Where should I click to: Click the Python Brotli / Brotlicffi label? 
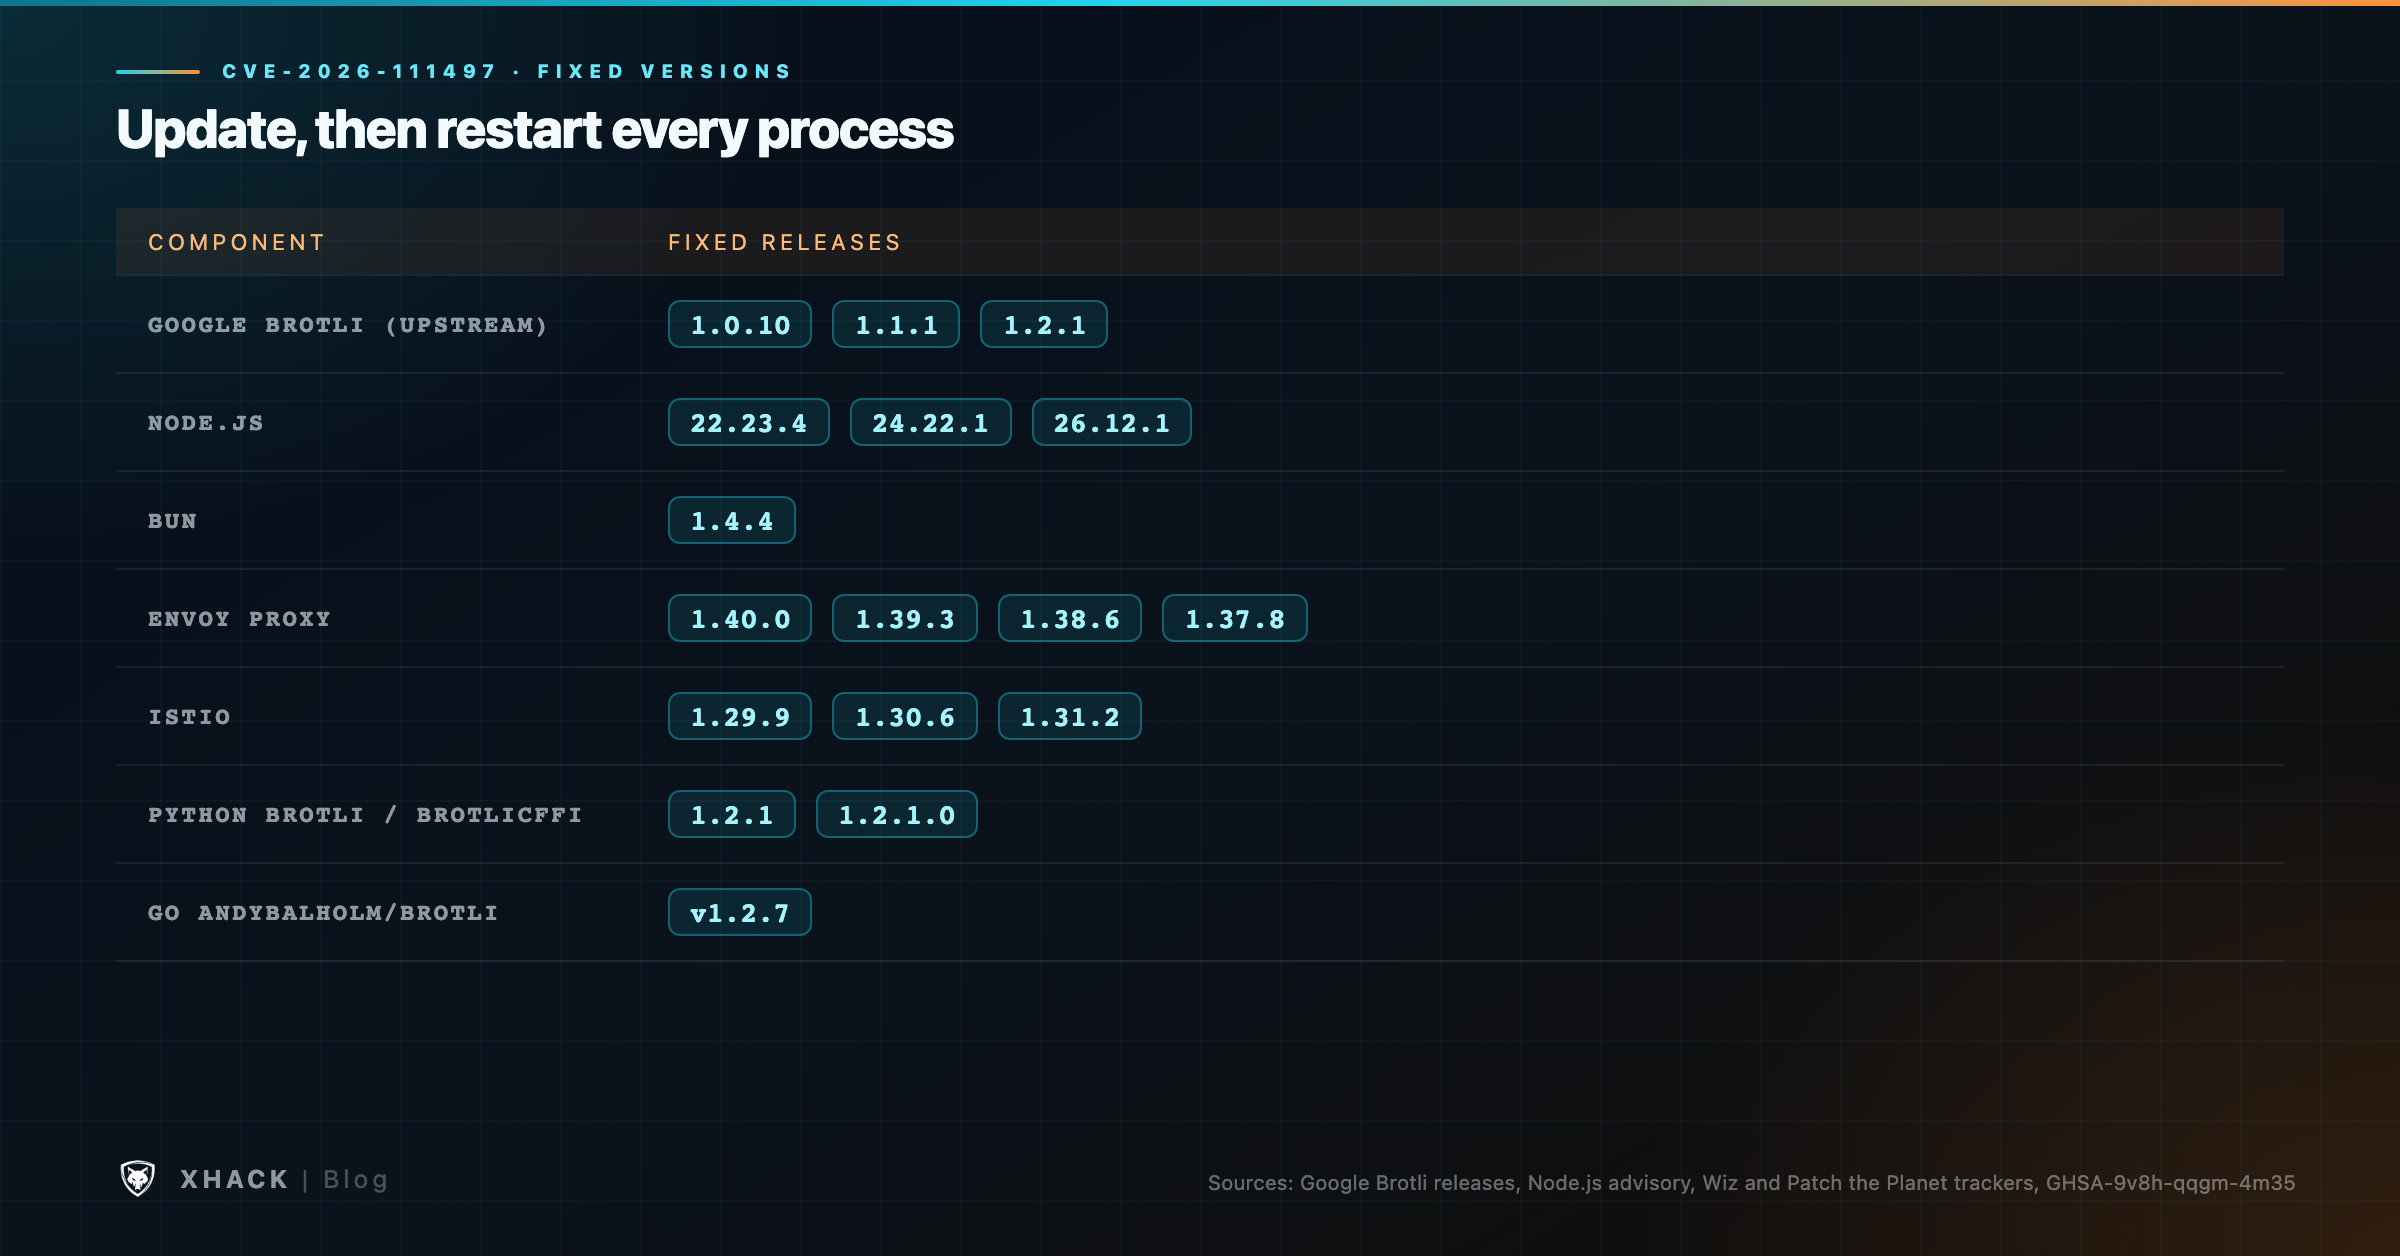click(365, 815)
